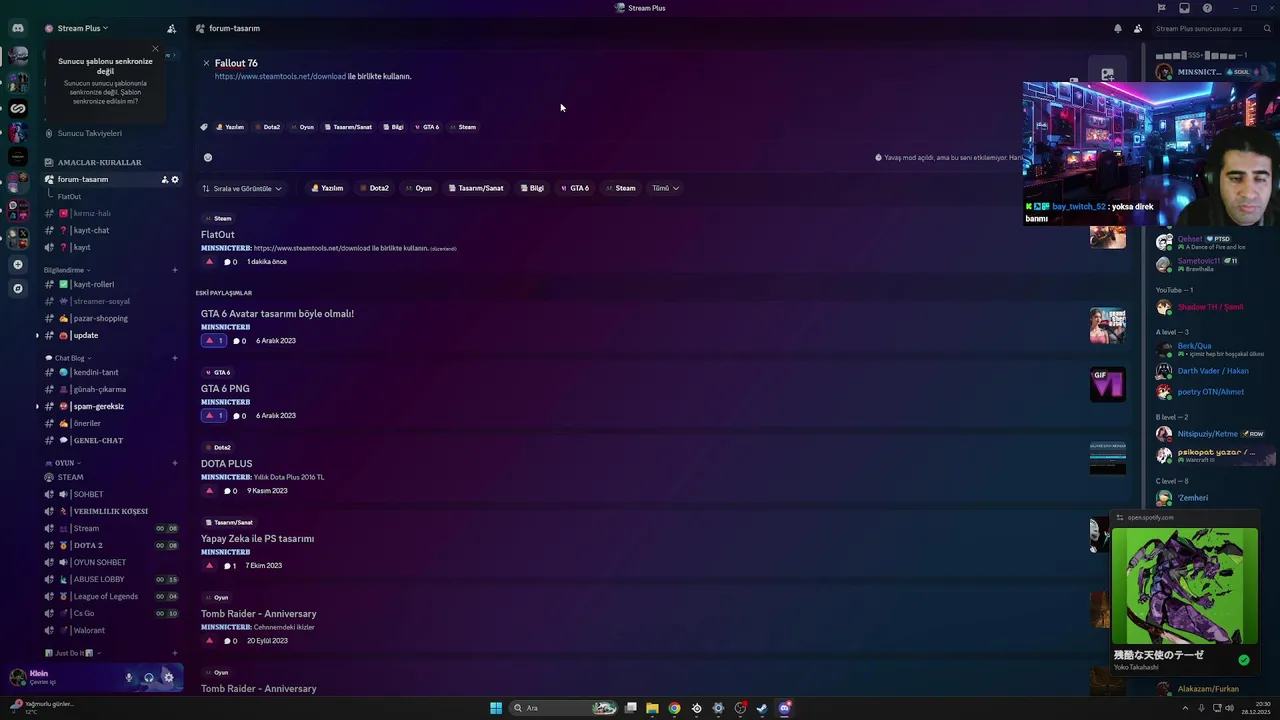Viewport: 1280px width, 720px height.
Task: Open the emoji picker in new post
Action: [x=208, y=157]
